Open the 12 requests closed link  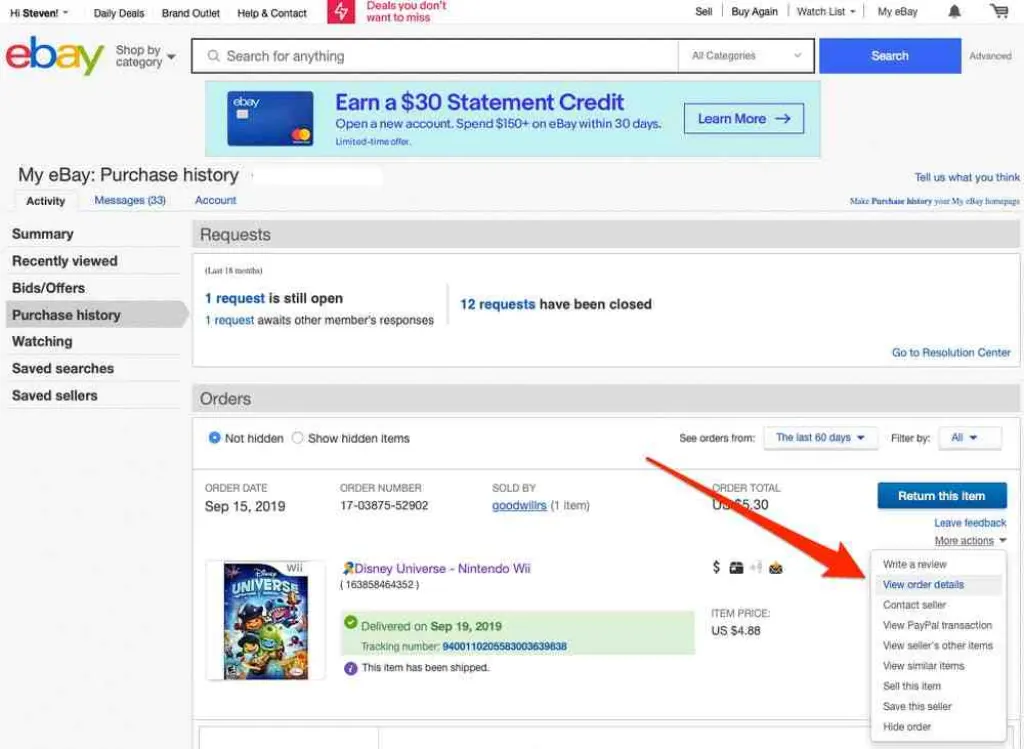(497, 304)
